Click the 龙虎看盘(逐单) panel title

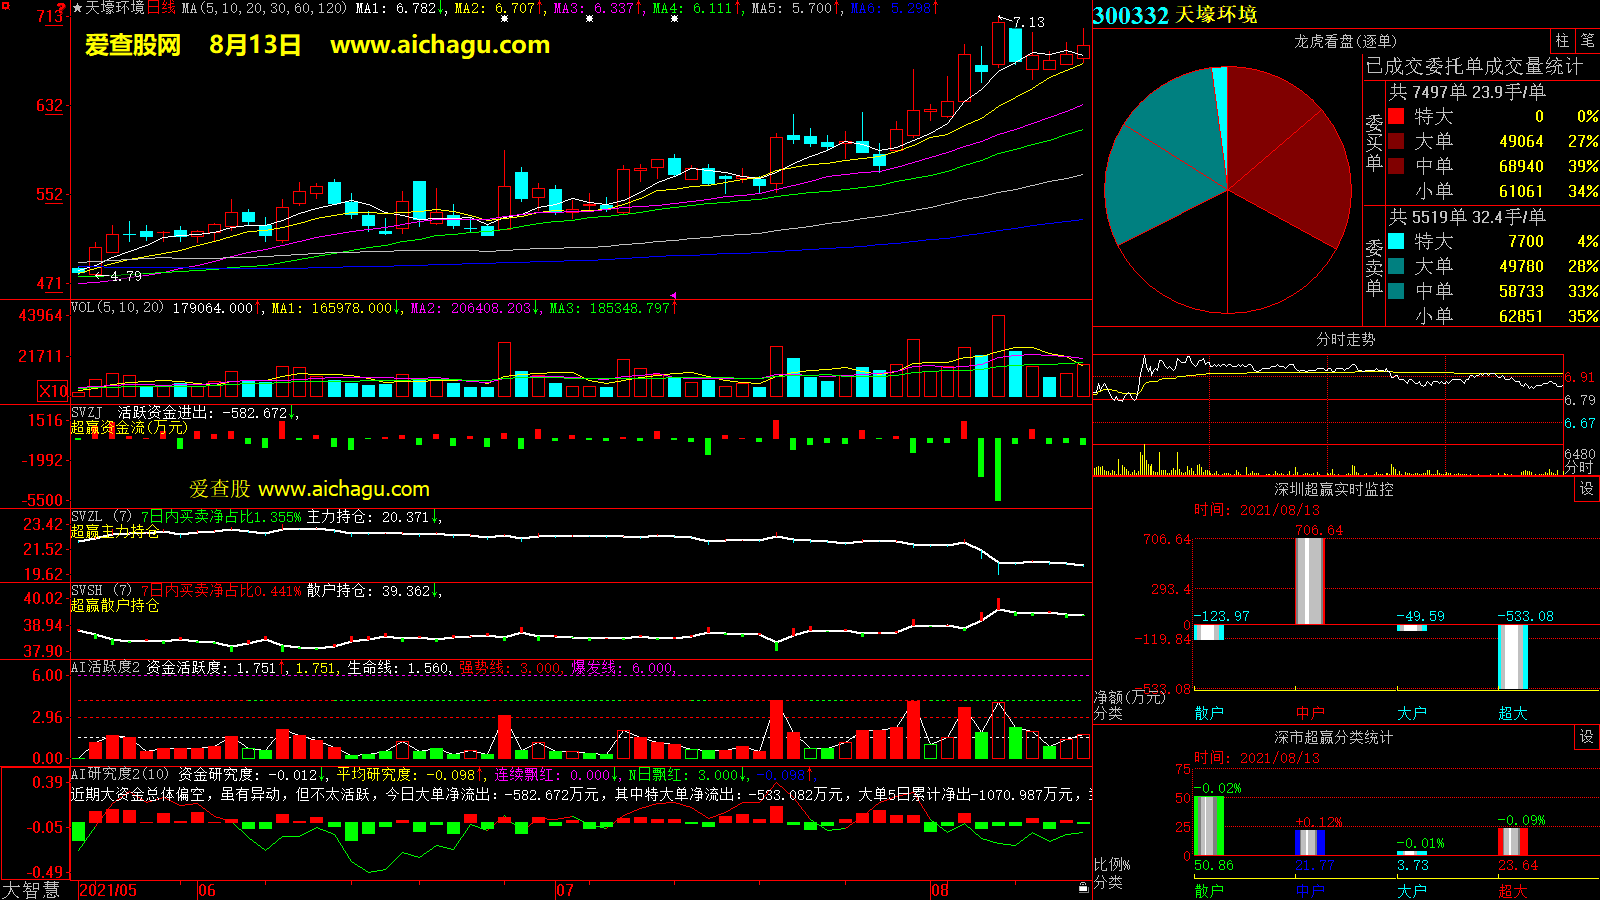[1345, 41]
